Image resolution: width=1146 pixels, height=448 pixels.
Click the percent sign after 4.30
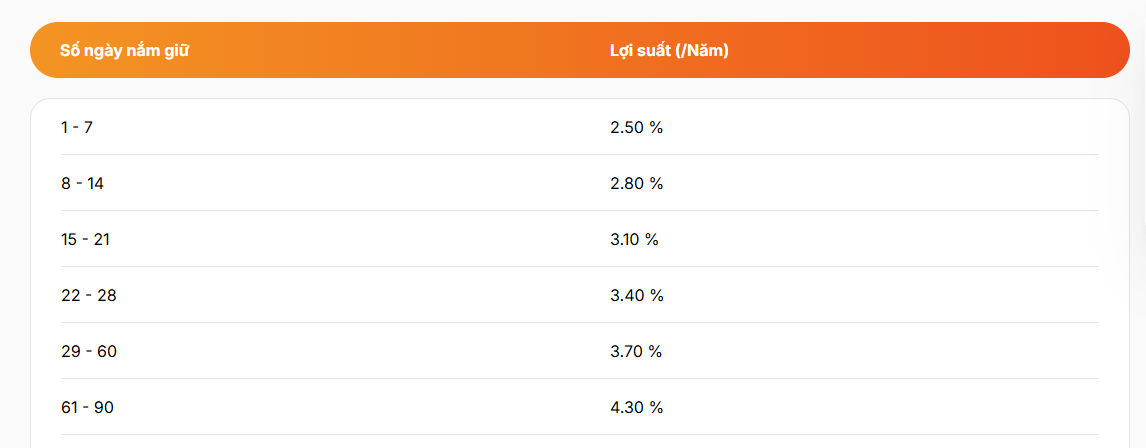pyautogui.click(x=656, y=407)
